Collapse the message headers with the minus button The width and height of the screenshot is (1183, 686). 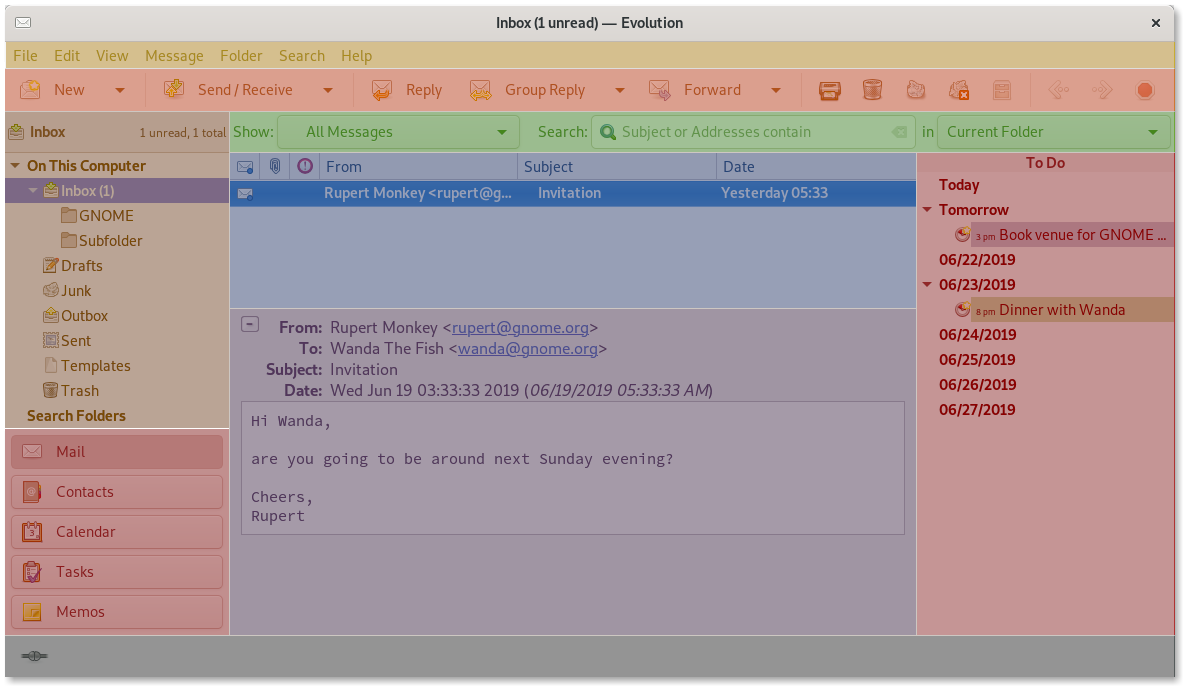(x=250, y=324)
